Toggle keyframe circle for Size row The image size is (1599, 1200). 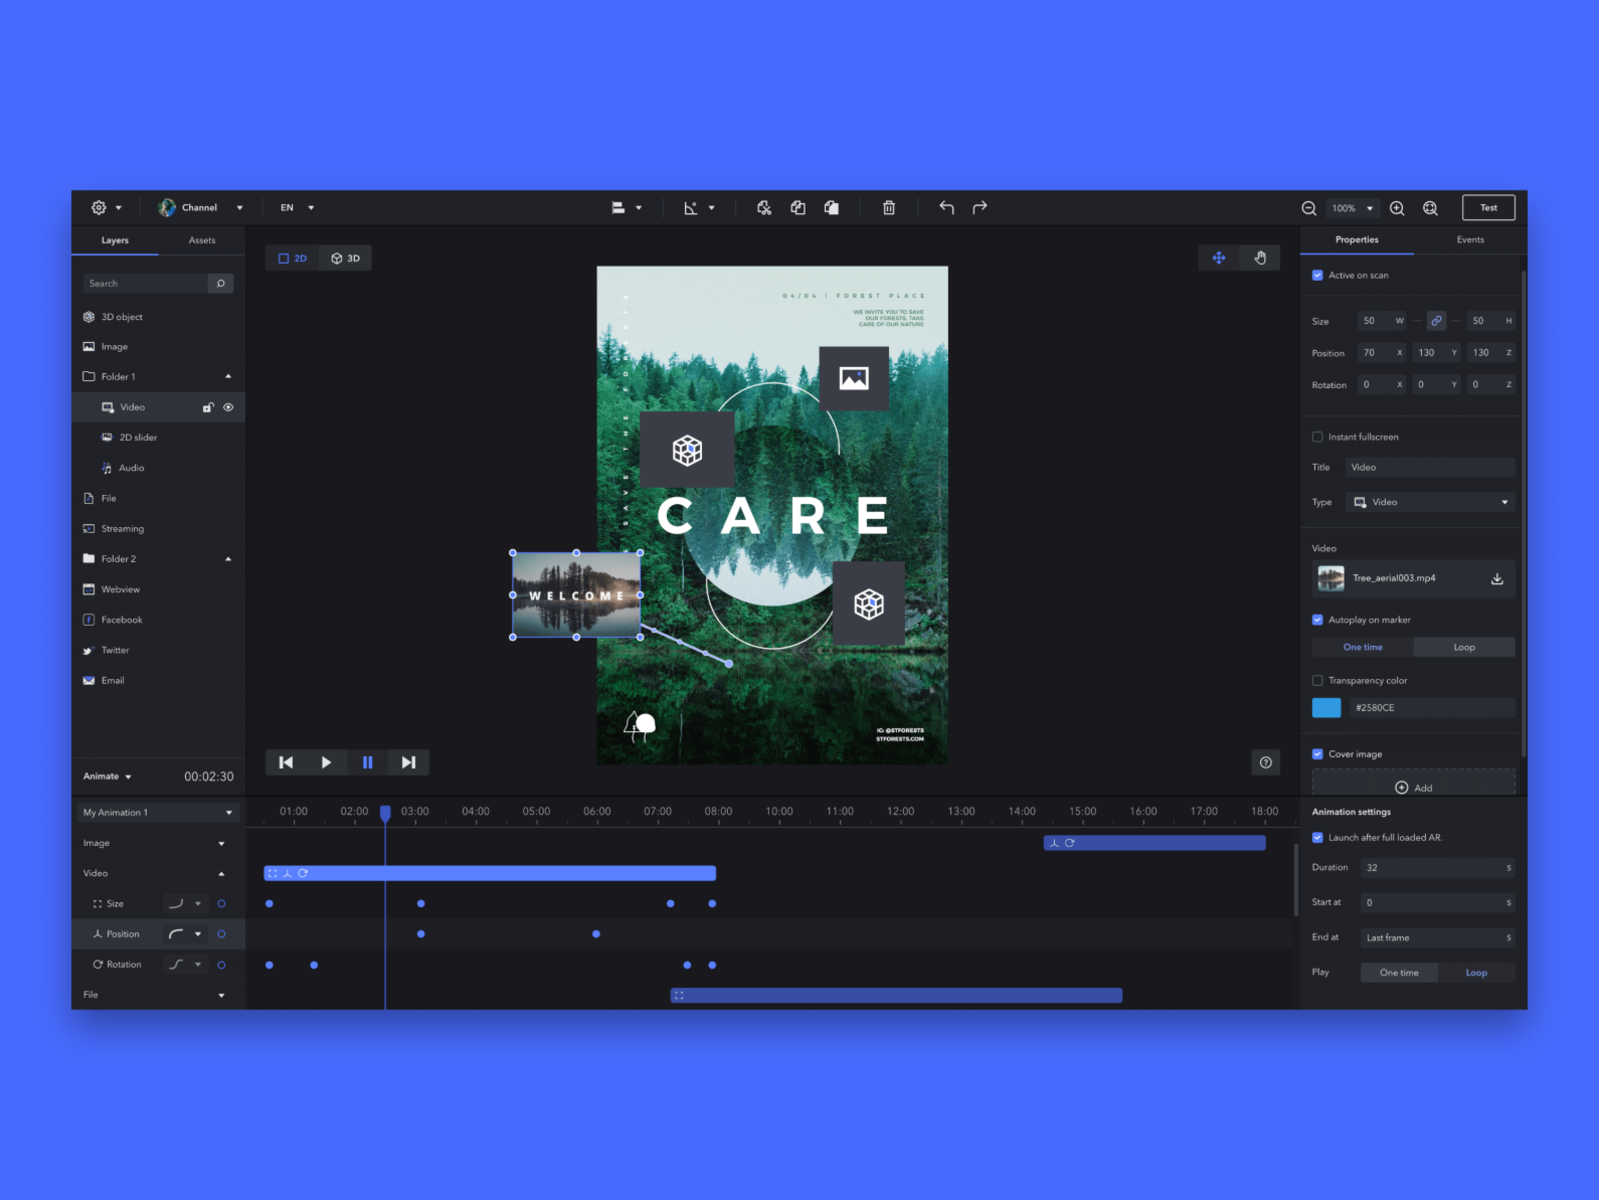point(221,904)
